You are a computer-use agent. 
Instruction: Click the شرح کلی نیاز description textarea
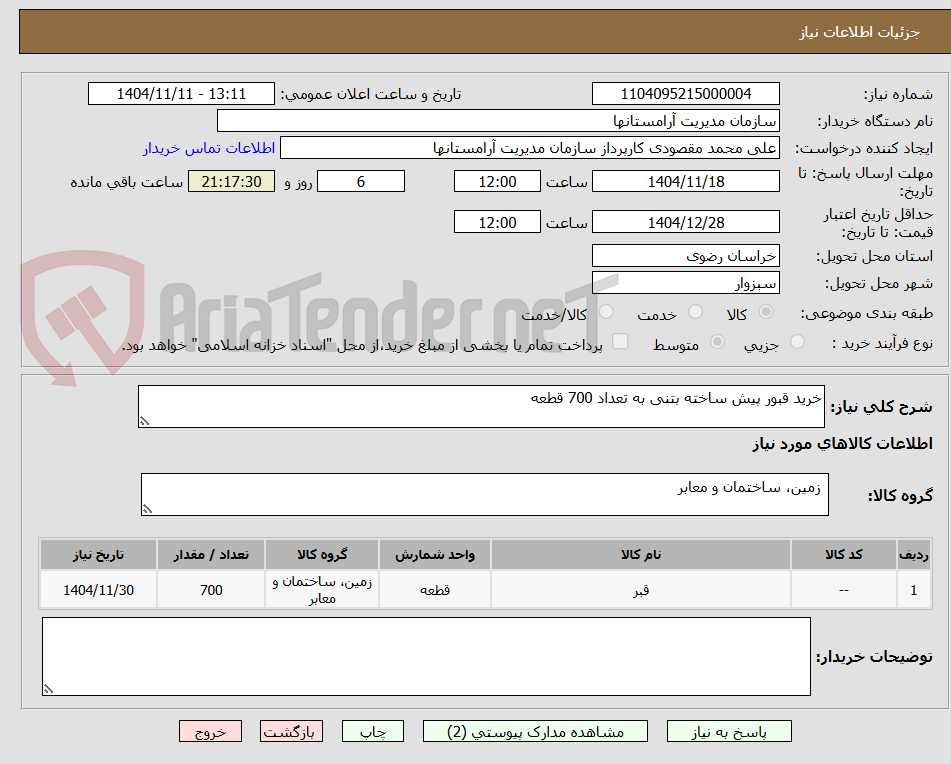point(481,406)
